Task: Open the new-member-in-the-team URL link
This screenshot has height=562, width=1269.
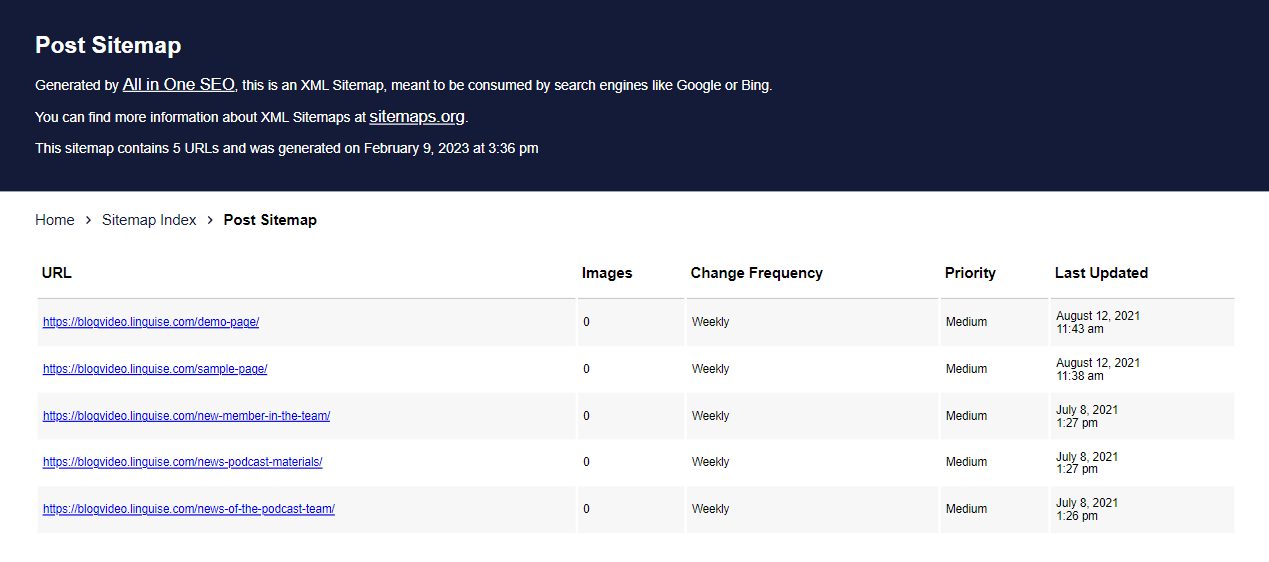Action: point(186,416)
